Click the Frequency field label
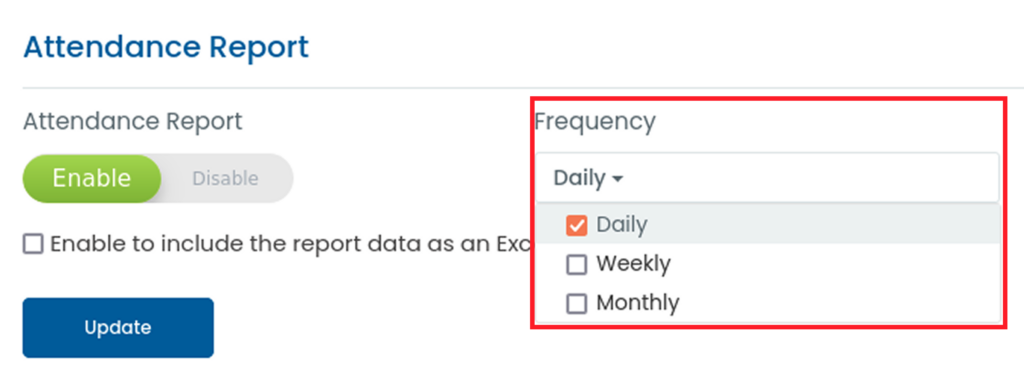Screen dimensions: 1024x379 (x=595, y=122)
